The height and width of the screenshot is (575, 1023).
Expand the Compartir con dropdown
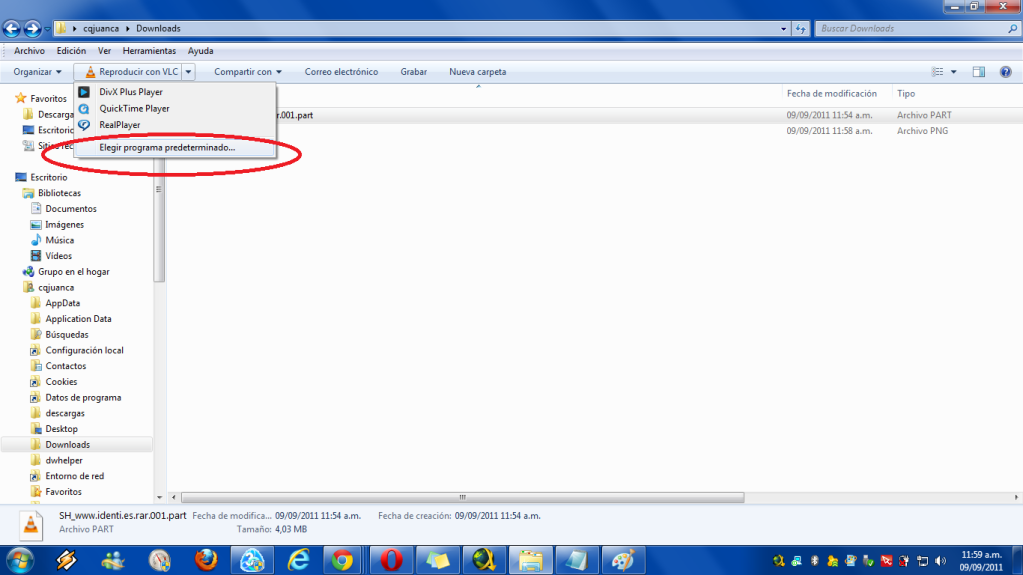248,72
